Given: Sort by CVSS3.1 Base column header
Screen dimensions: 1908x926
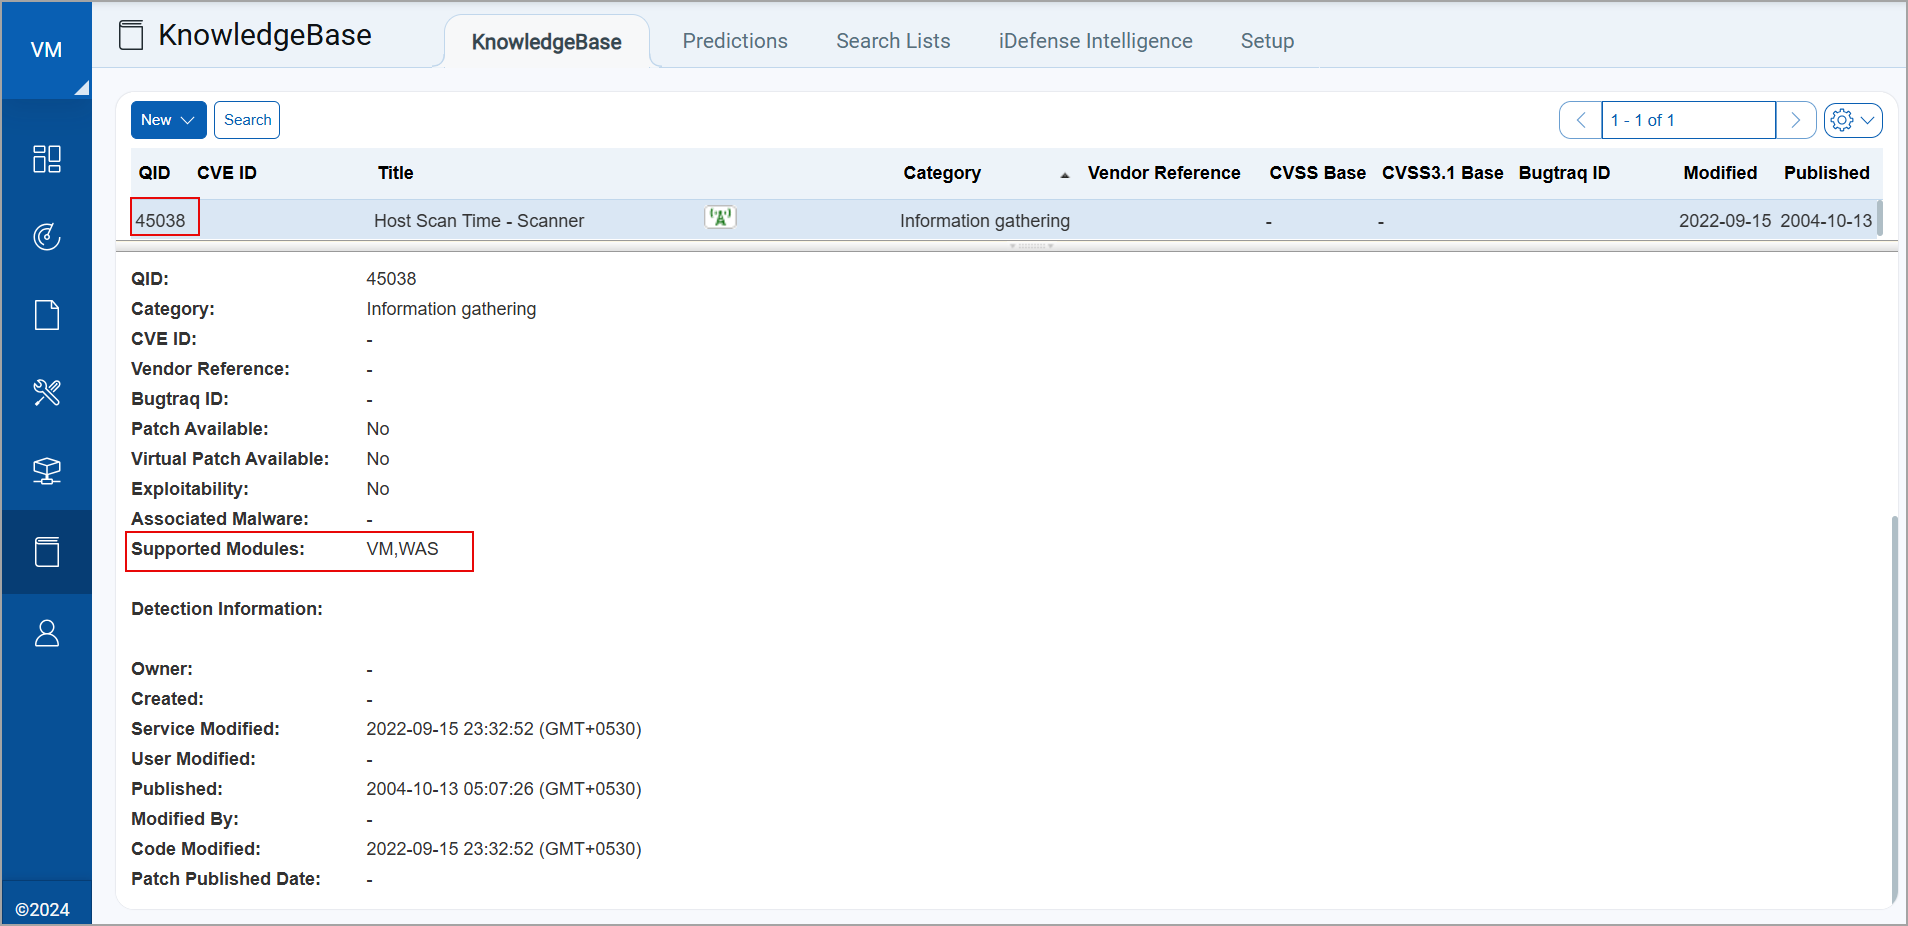Looking at the screenshot, I should (1442, 173).
